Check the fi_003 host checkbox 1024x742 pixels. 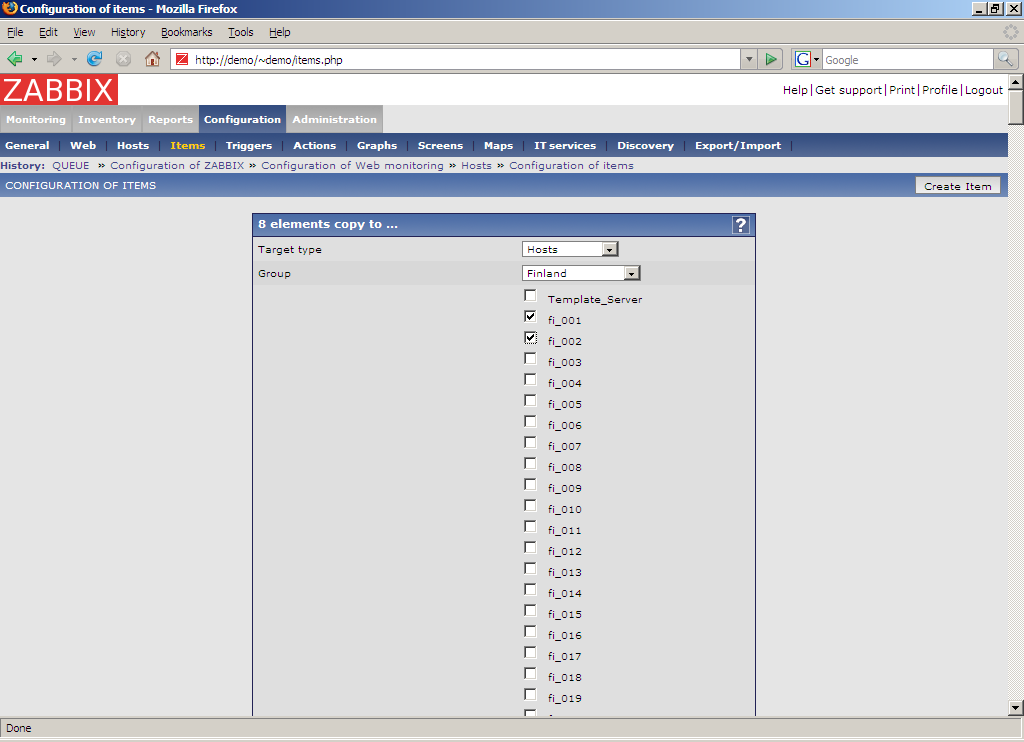[x=530, y=358]
